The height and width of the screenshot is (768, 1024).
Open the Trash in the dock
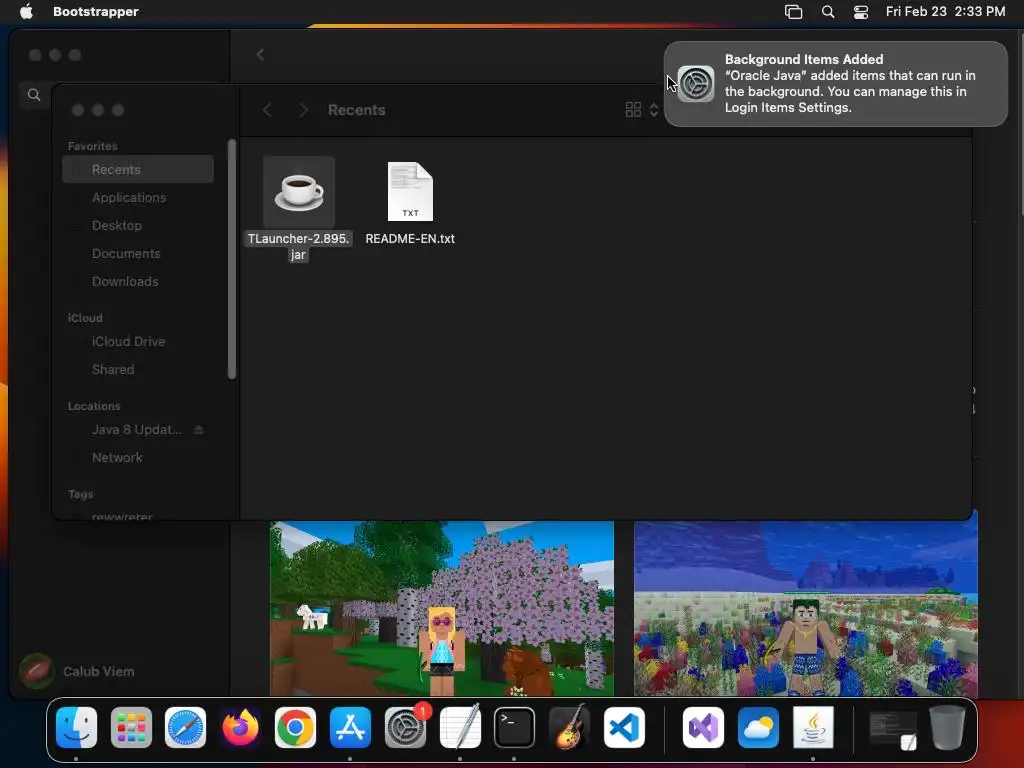(947, 728)
